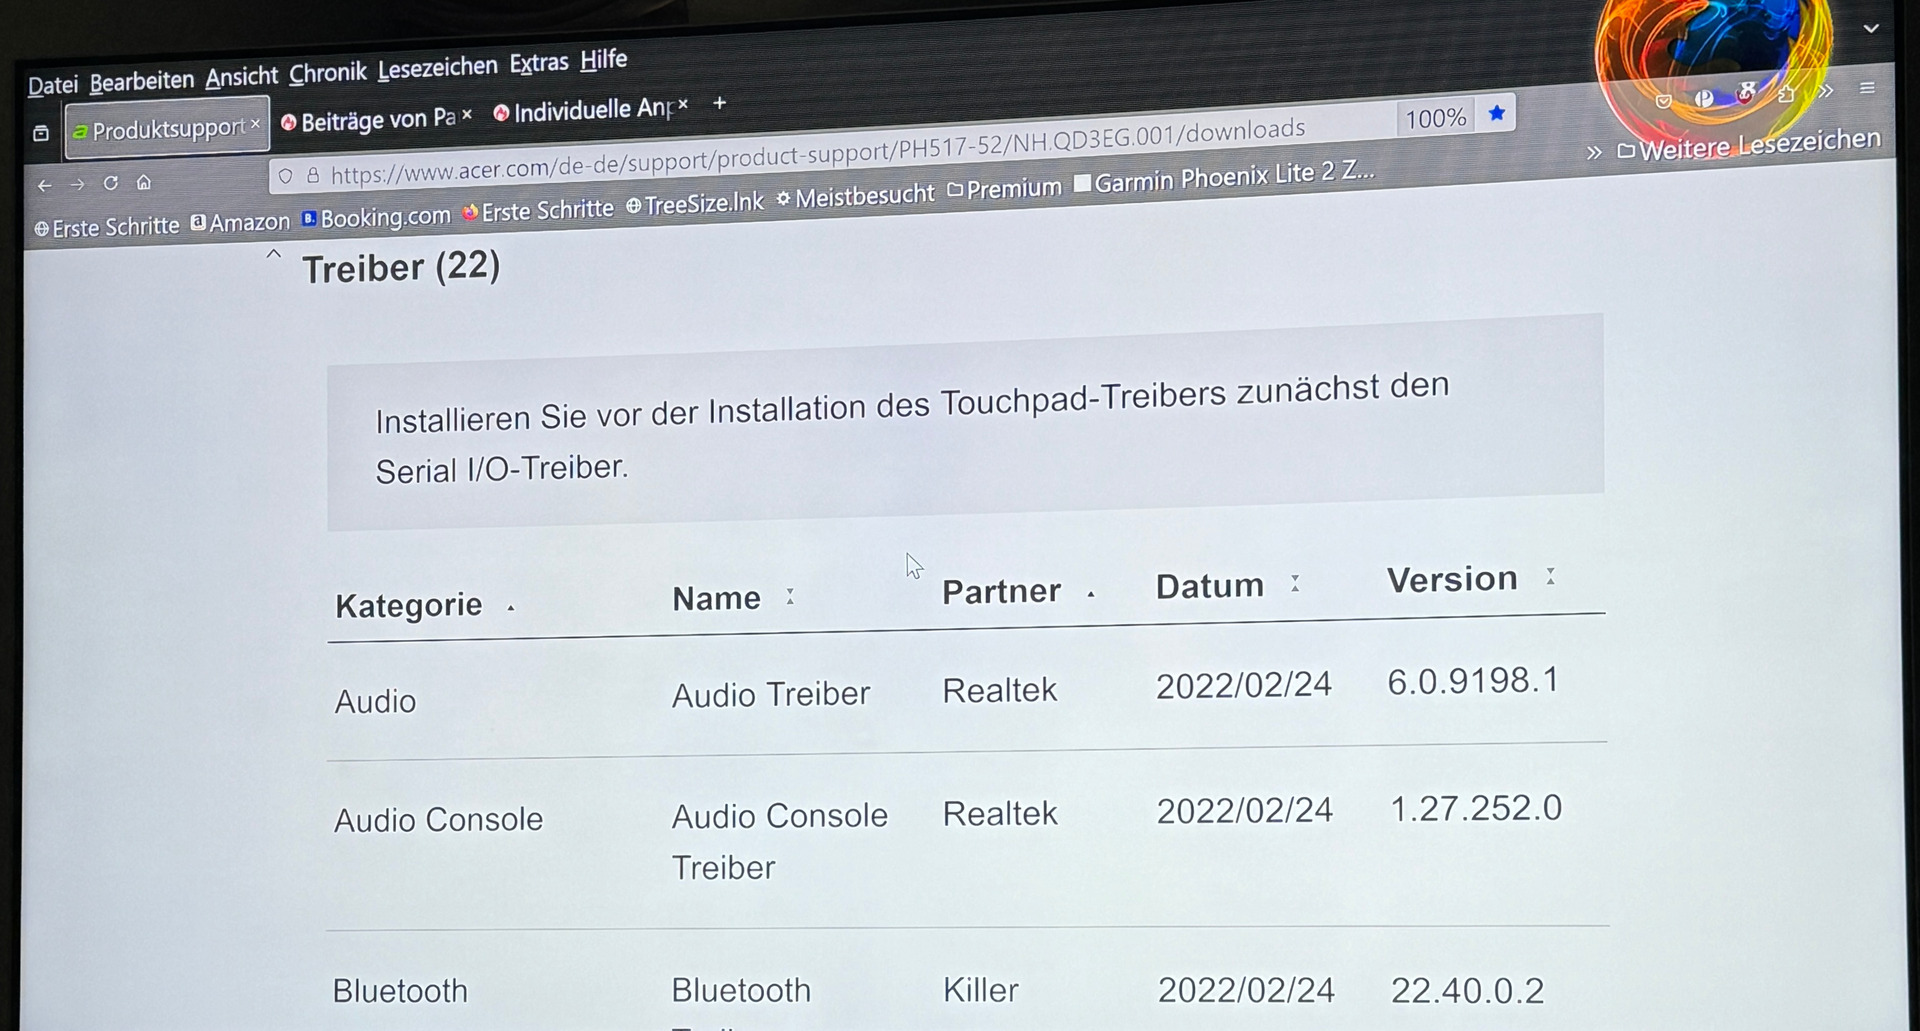Viewport: 1920px width, 1031px height.
Task: Open the Premium bookmarks folder
Action: [x=1004, y=189]
